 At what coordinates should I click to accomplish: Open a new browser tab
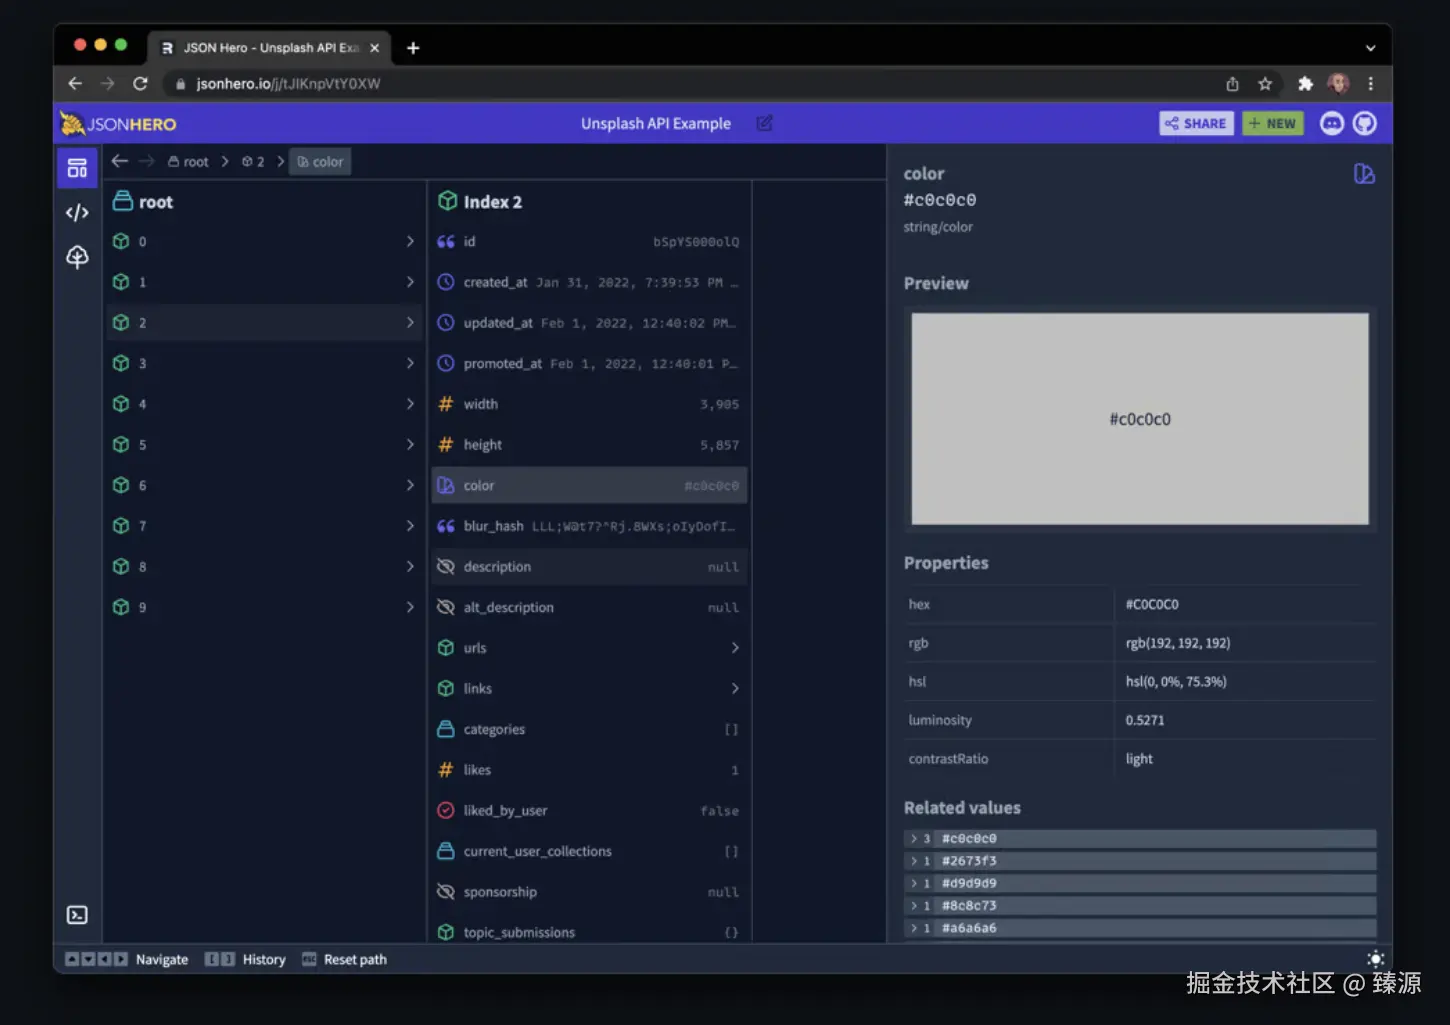click(x=413, y=48)
